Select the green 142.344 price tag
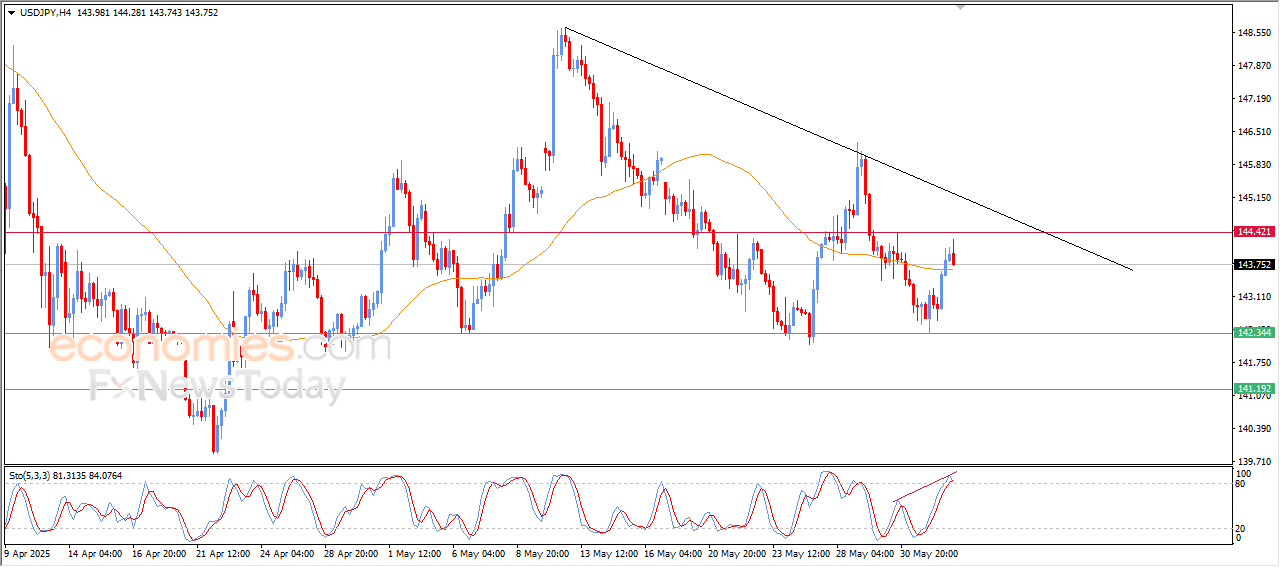Image resolution: width=1280 pixels, height=567 pixels. pos(1254,332)
